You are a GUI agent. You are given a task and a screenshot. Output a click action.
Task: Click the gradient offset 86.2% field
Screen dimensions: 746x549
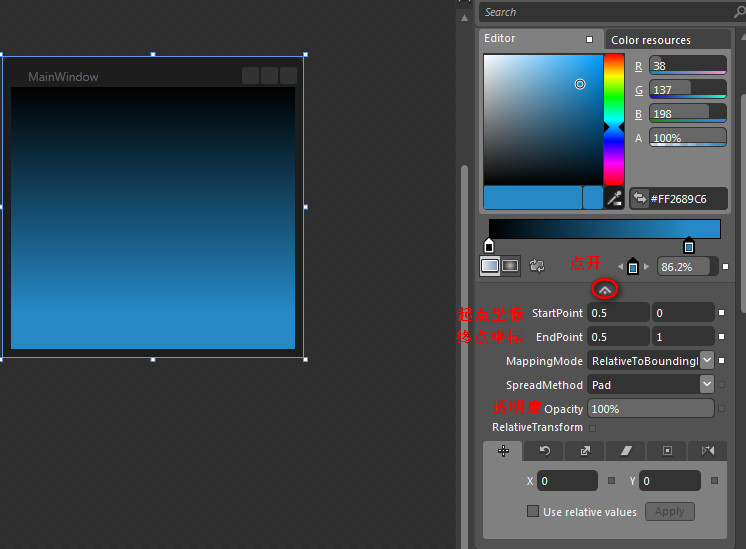(x=687, y=266)
